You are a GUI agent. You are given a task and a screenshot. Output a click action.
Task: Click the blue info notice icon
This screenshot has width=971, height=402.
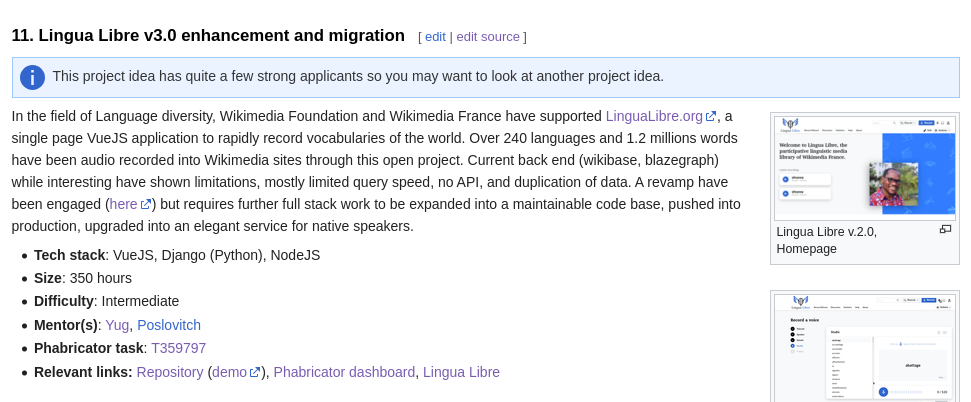(32, 77)
